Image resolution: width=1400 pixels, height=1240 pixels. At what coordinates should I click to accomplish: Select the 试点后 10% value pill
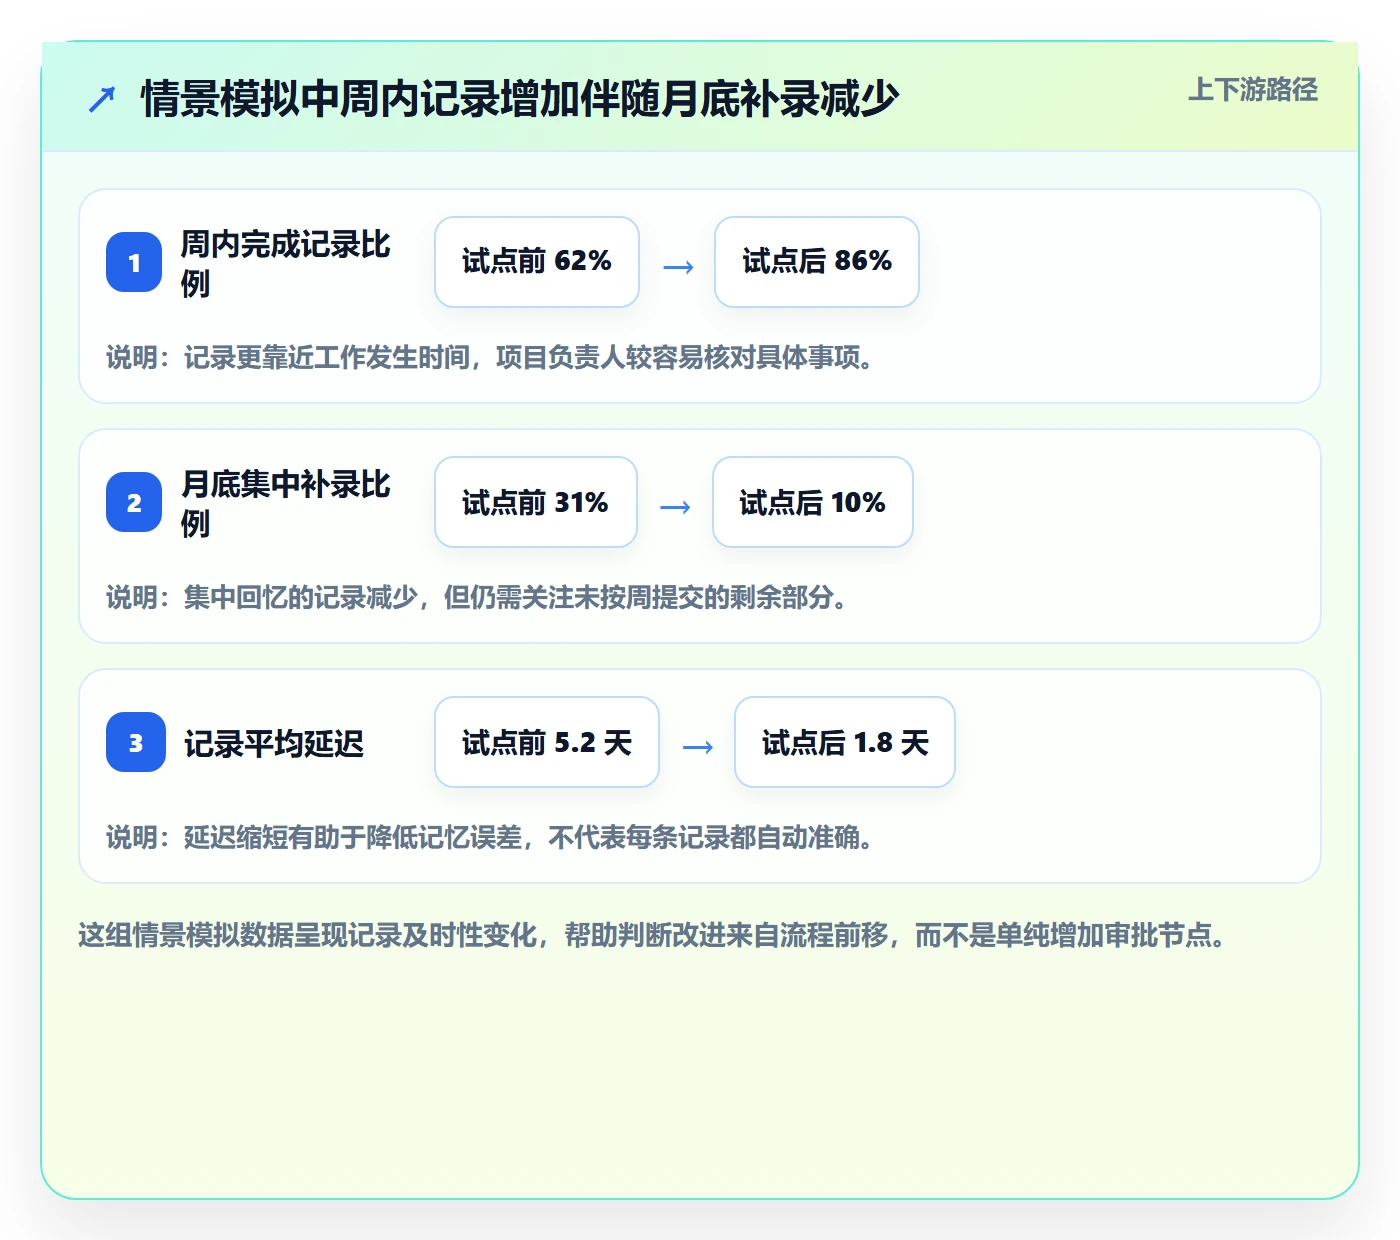click(813, 502)
